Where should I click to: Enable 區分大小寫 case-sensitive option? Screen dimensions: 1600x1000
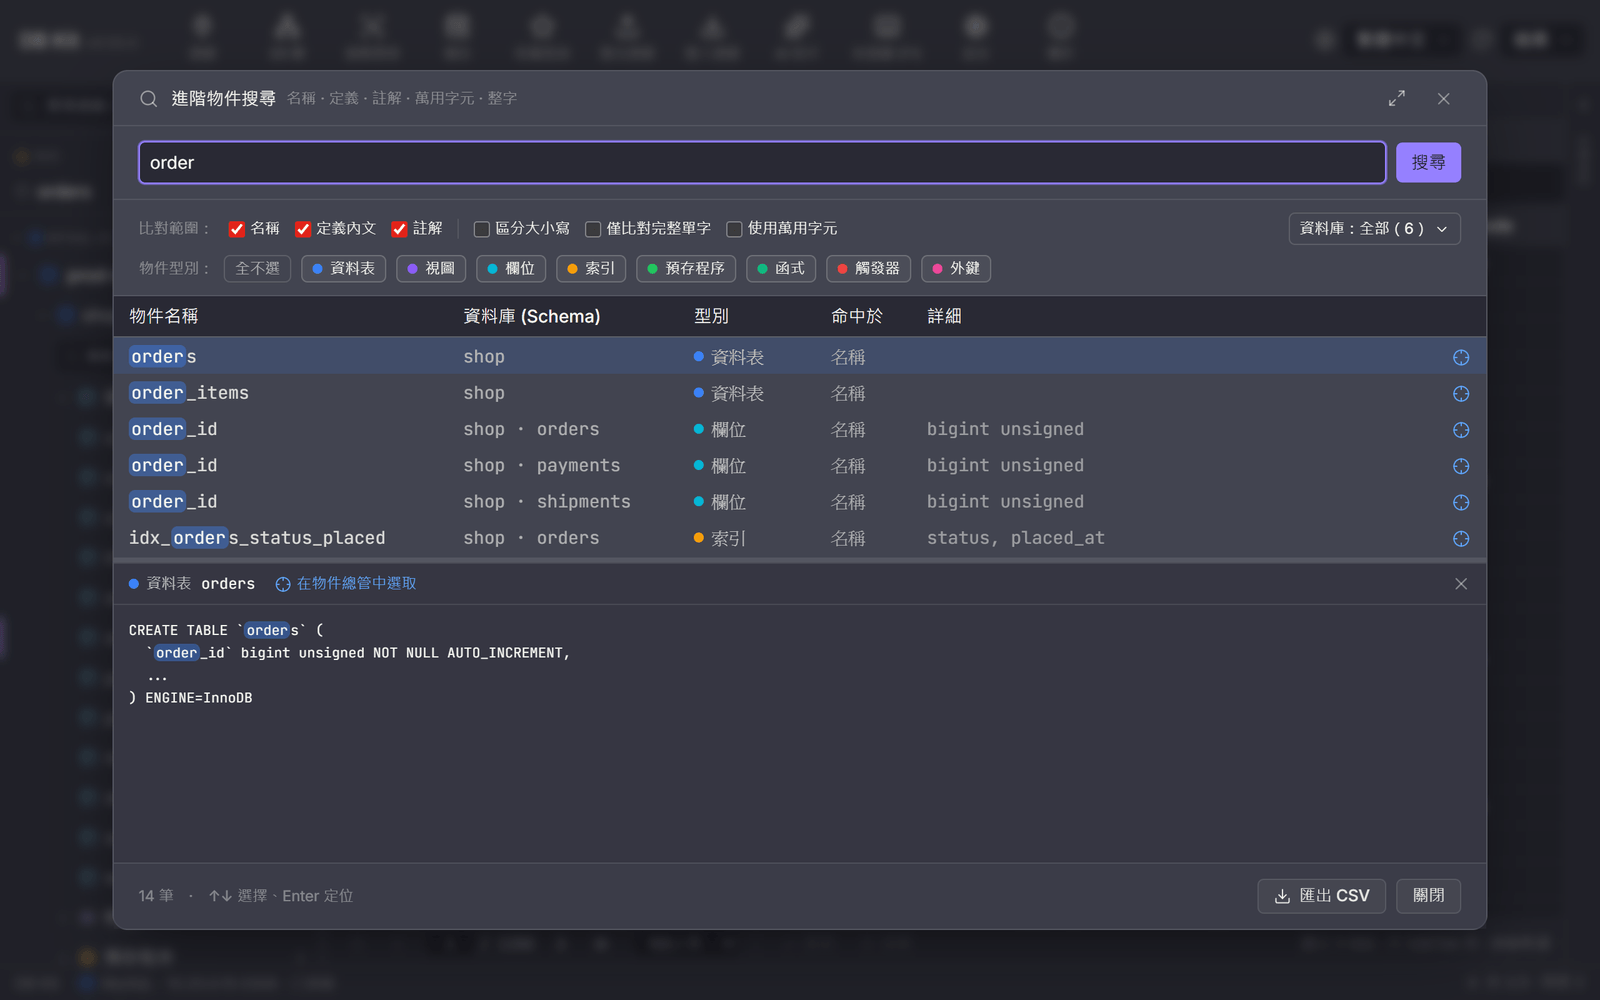click(x=482, y=229)
